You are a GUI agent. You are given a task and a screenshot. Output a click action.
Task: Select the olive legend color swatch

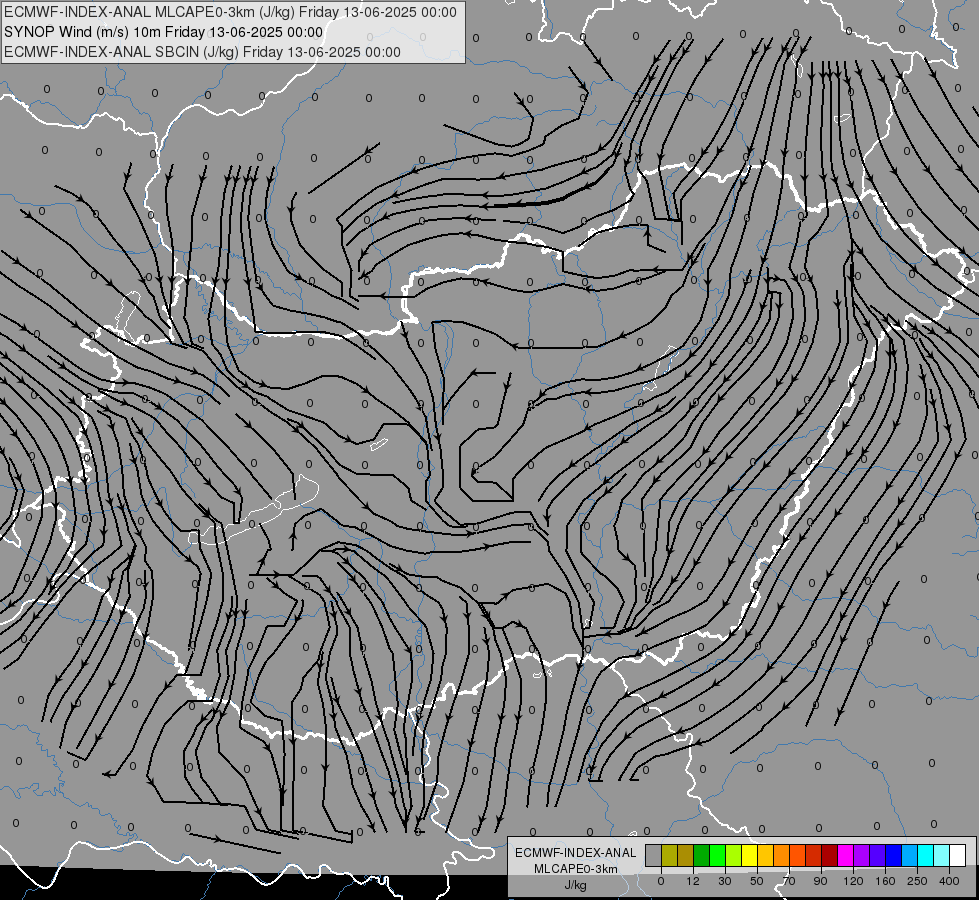point(669,855)
